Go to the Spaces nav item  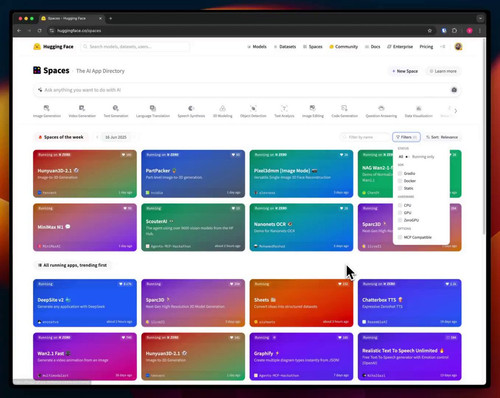tap(313, 47)
